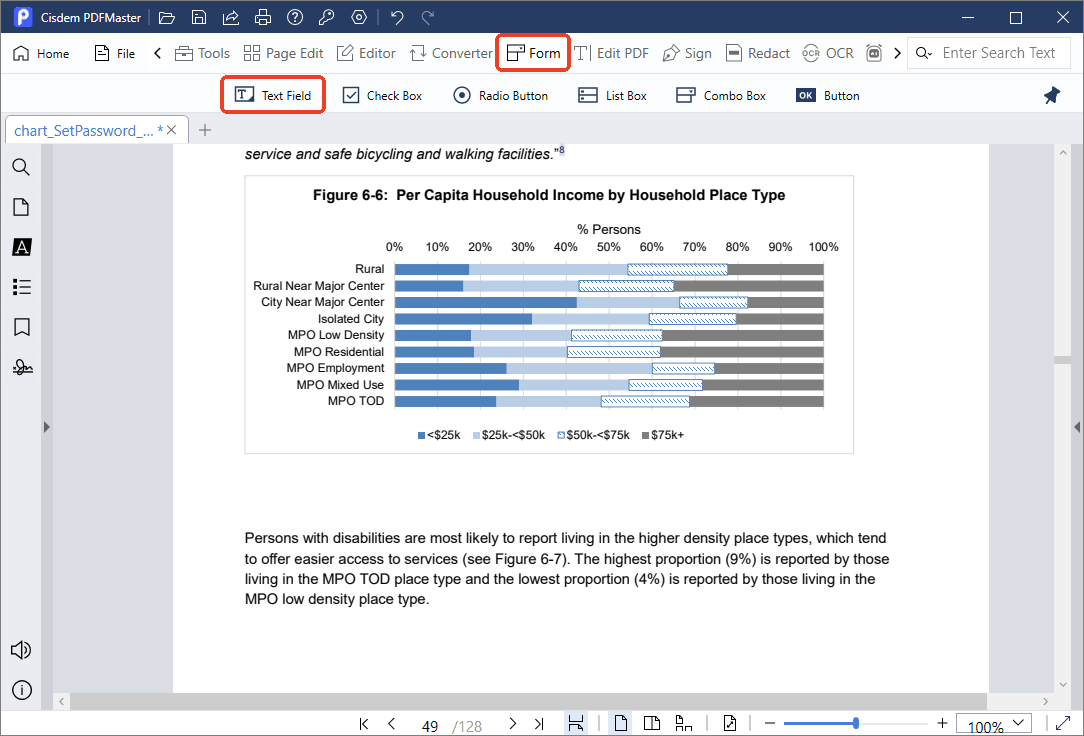Image resolution: width=1084 pixels, height=736 pixels.
Task: Show previous toolbar tabs with left chevron
Action: (158, 53)
